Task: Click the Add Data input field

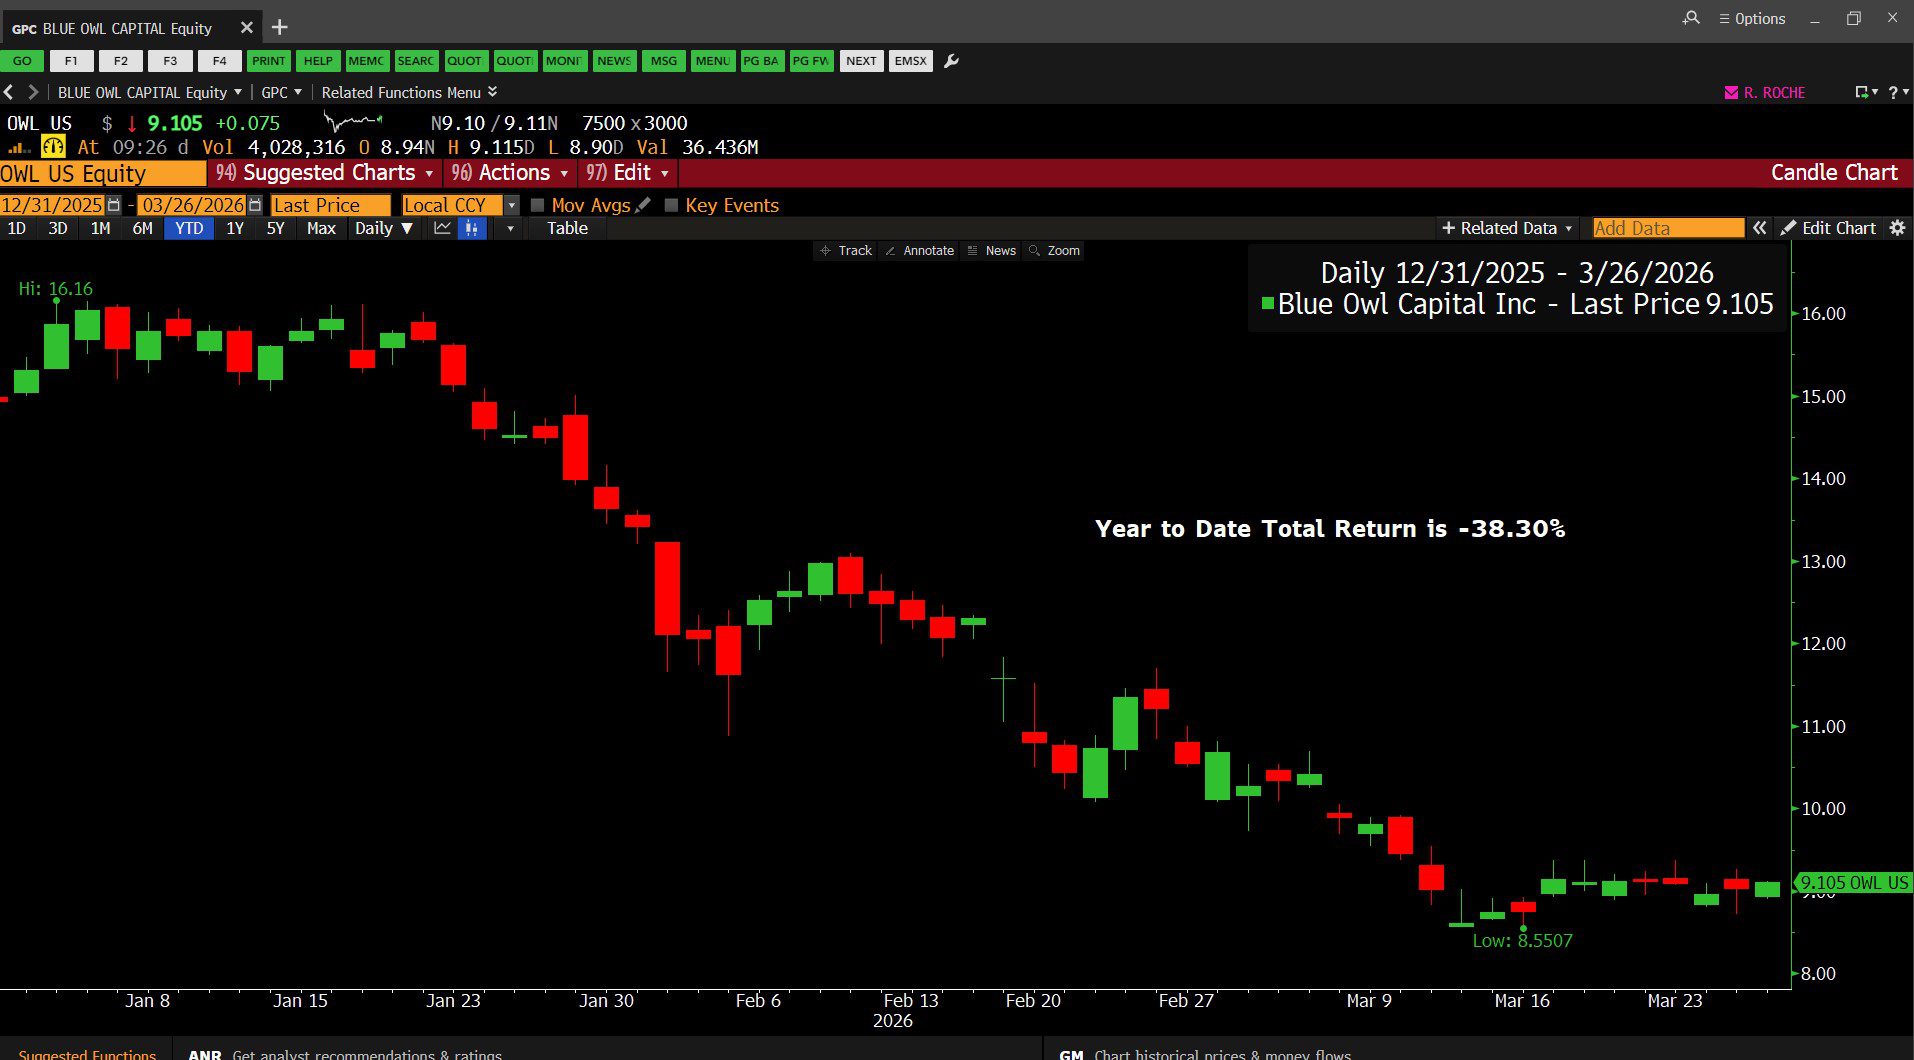Action: 1667,228
